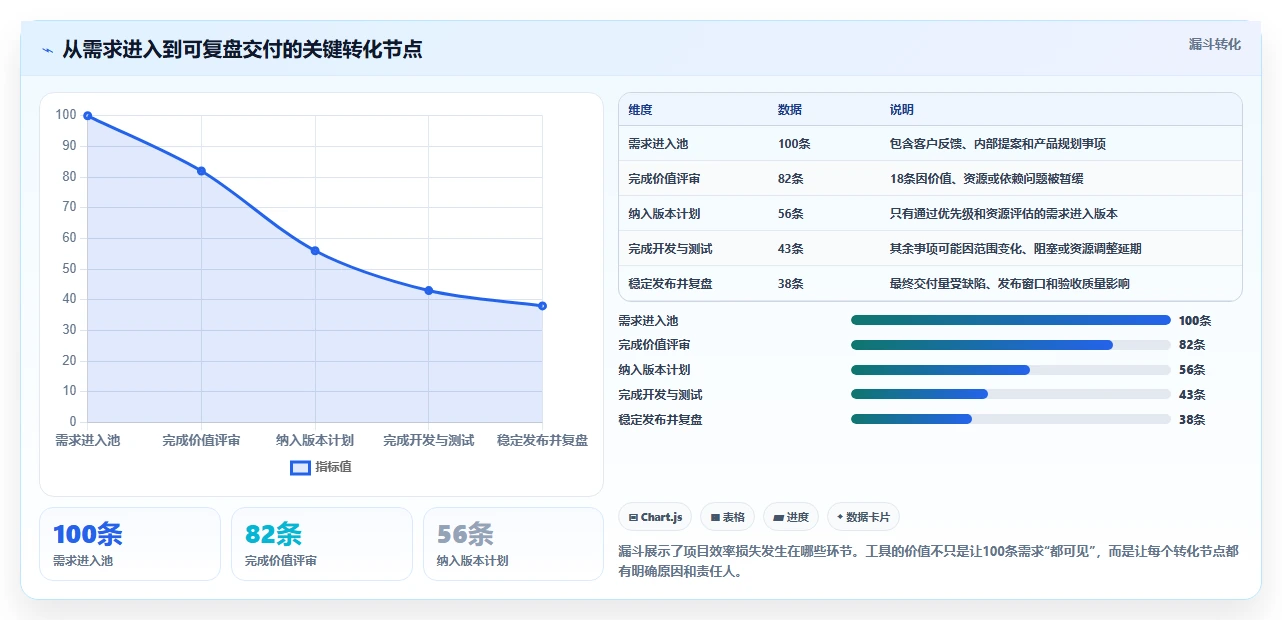Click the 38条 progress bar for 稳定发布并复盘
Image resolution: width=1282 pixels, height=620 pixels.
coord(1010,419)
